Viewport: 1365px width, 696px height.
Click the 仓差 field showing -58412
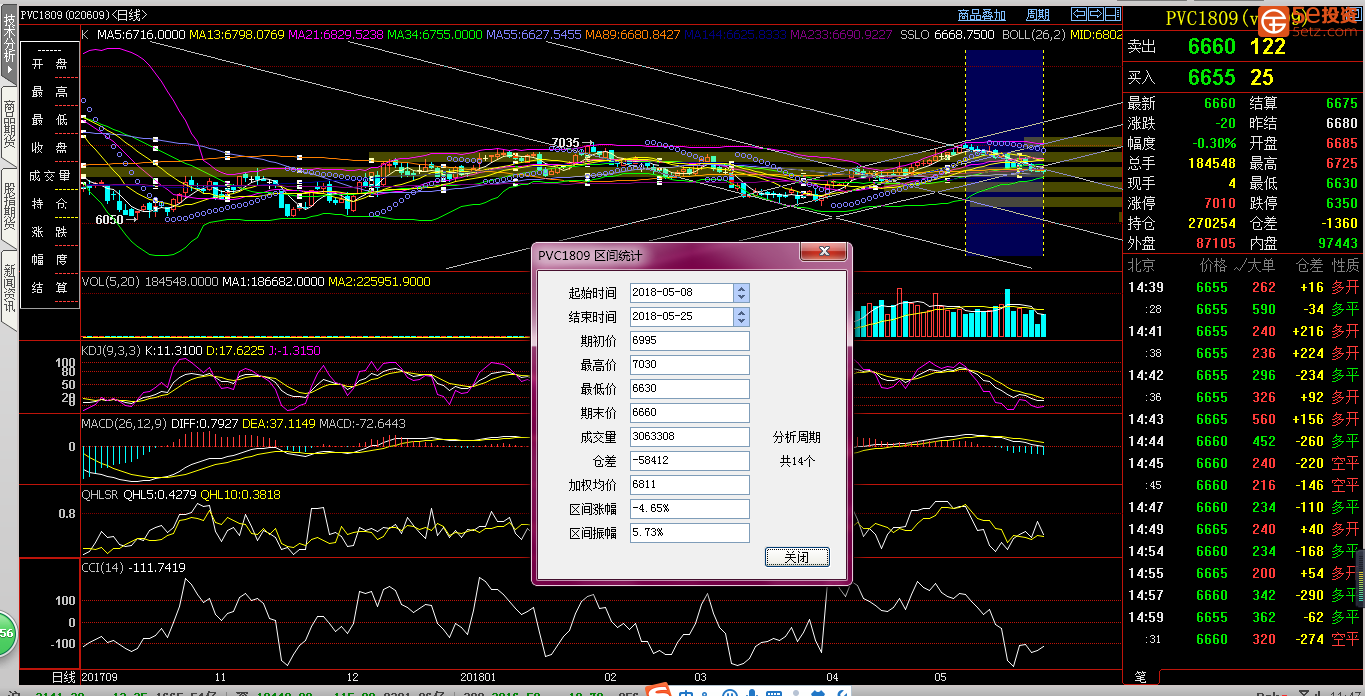[690, 461]
